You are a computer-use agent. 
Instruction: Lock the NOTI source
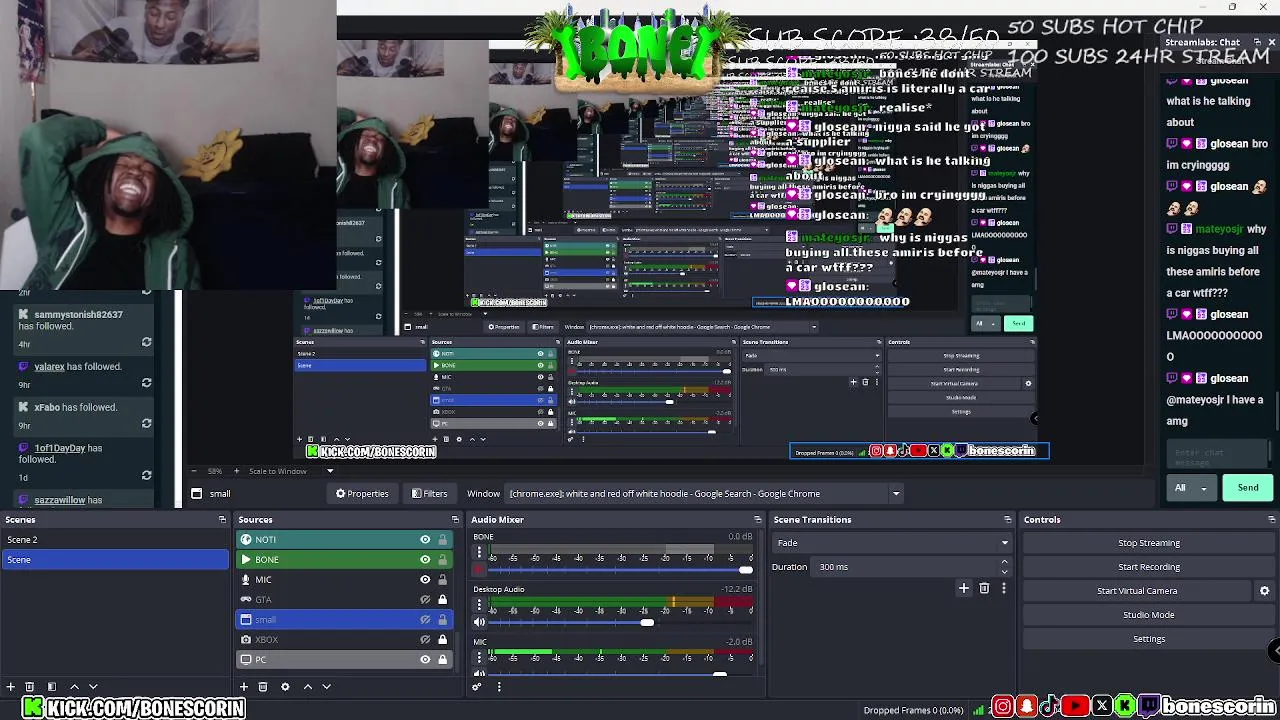click(442, 540)
